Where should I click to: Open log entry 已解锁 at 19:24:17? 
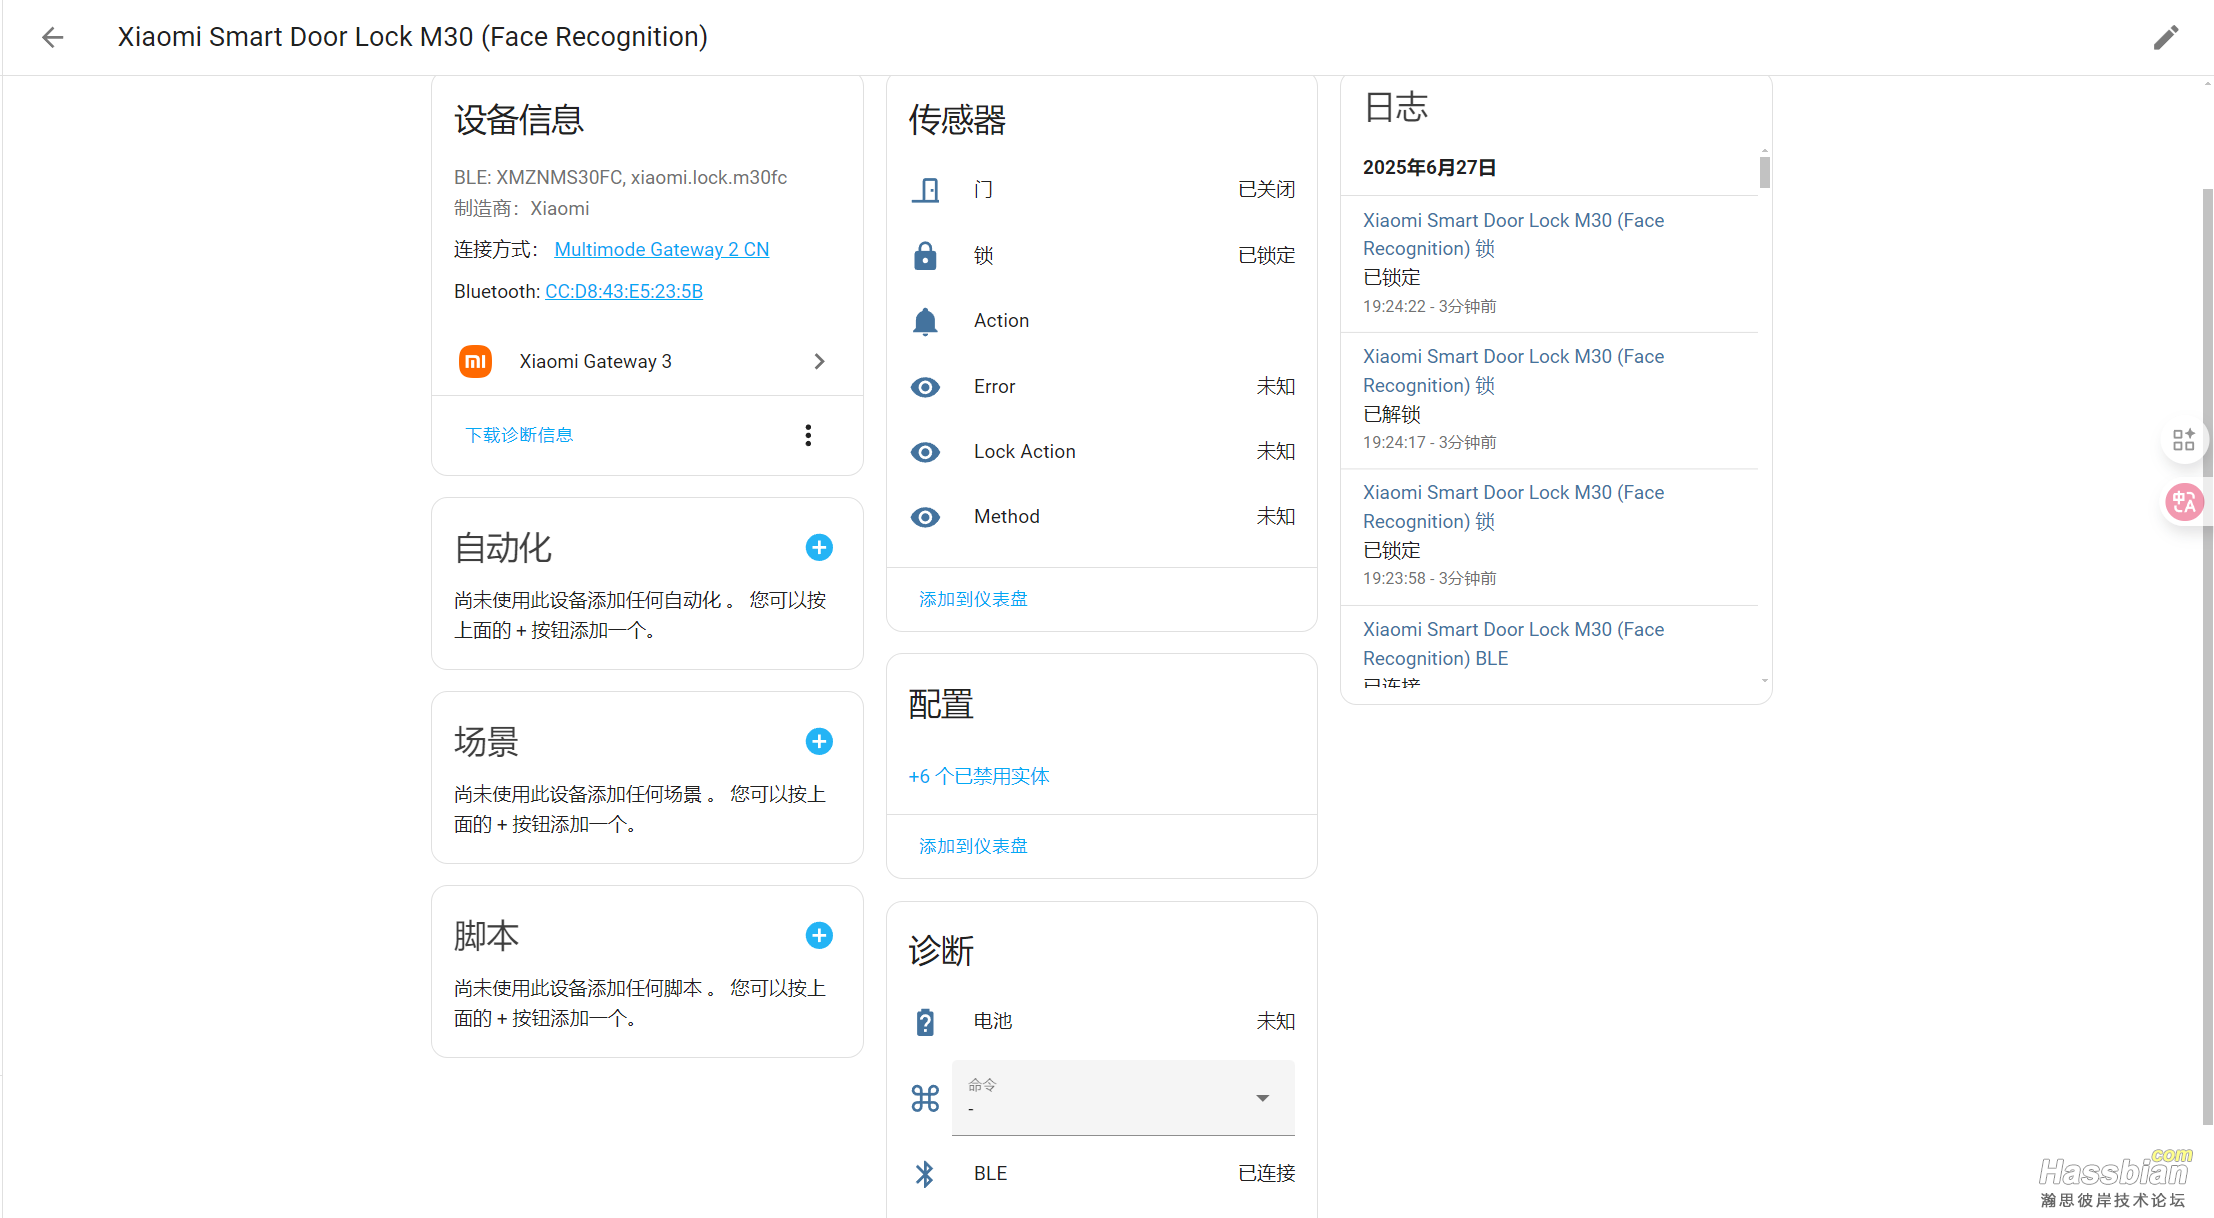pyautogui.click(x=1549, y=400)
